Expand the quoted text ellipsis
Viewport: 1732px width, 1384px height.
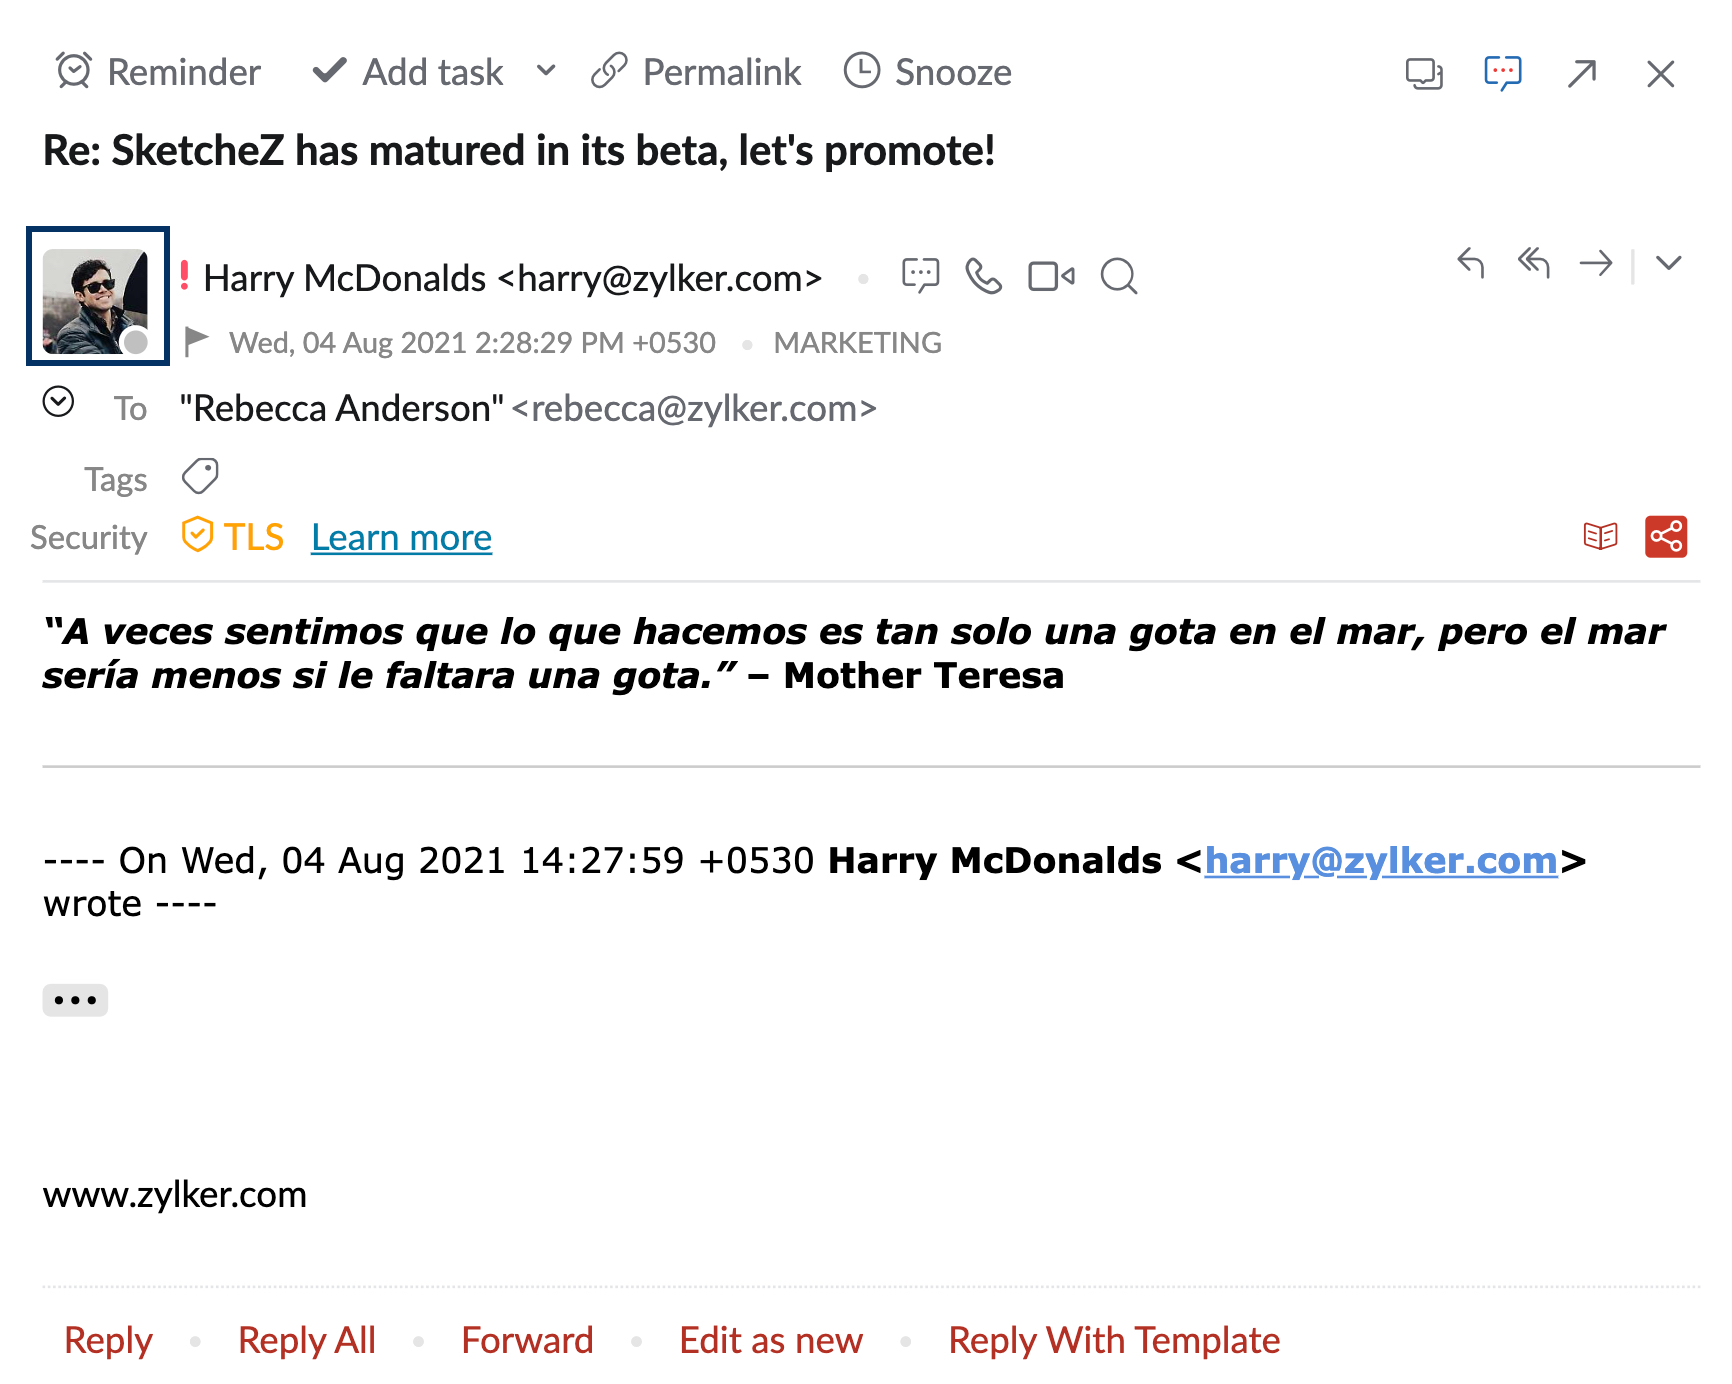tap(75, 1000)
